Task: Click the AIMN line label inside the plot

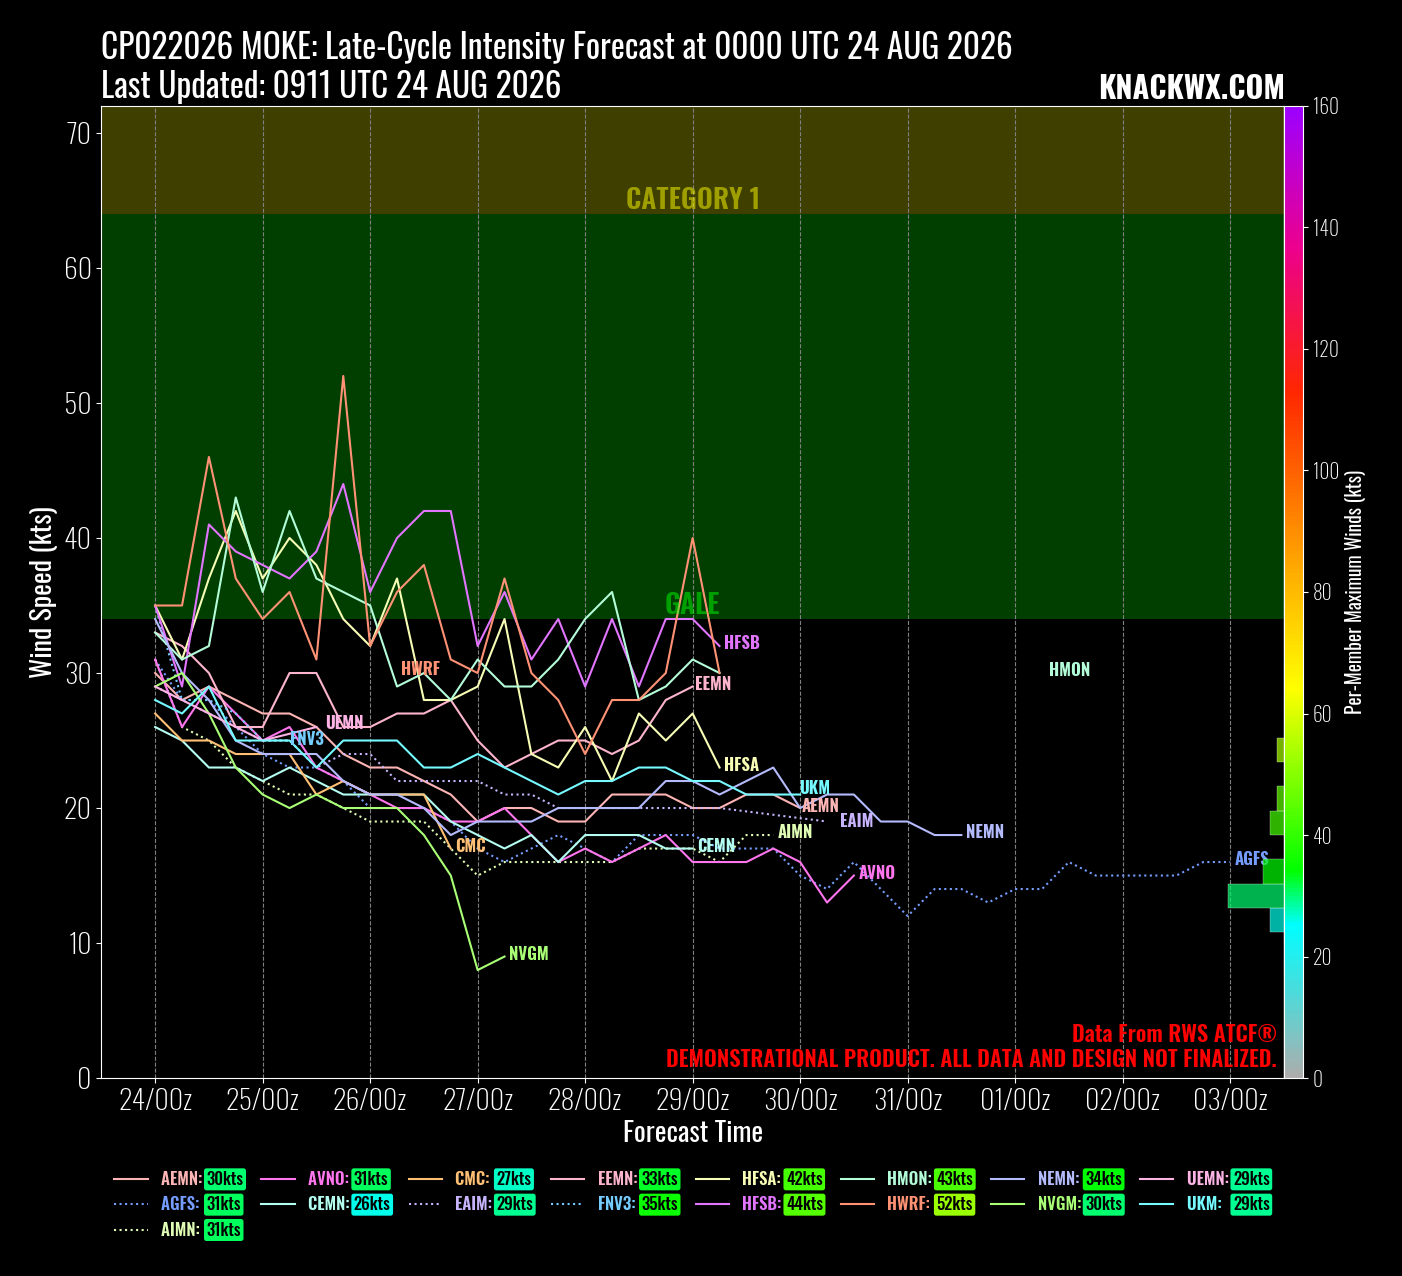Action: tap(795, 831)
